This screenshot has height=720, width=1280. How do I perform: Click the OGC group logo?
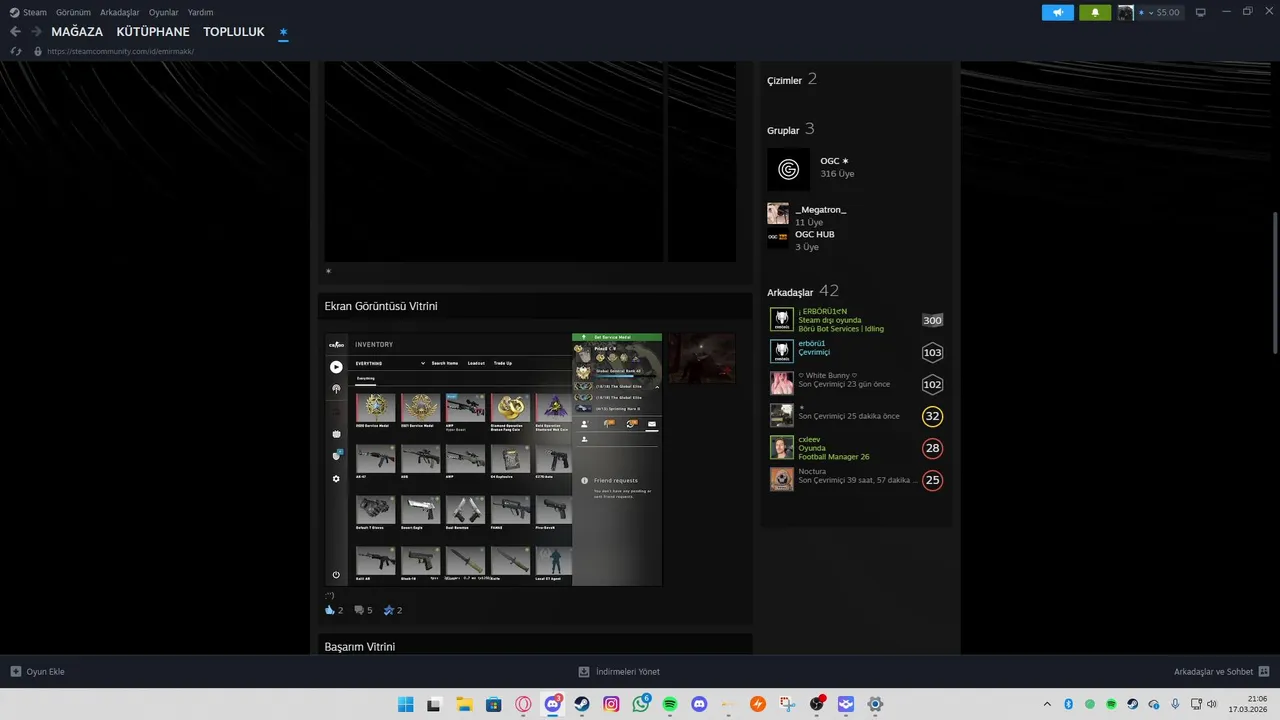(x=788, y=169)
